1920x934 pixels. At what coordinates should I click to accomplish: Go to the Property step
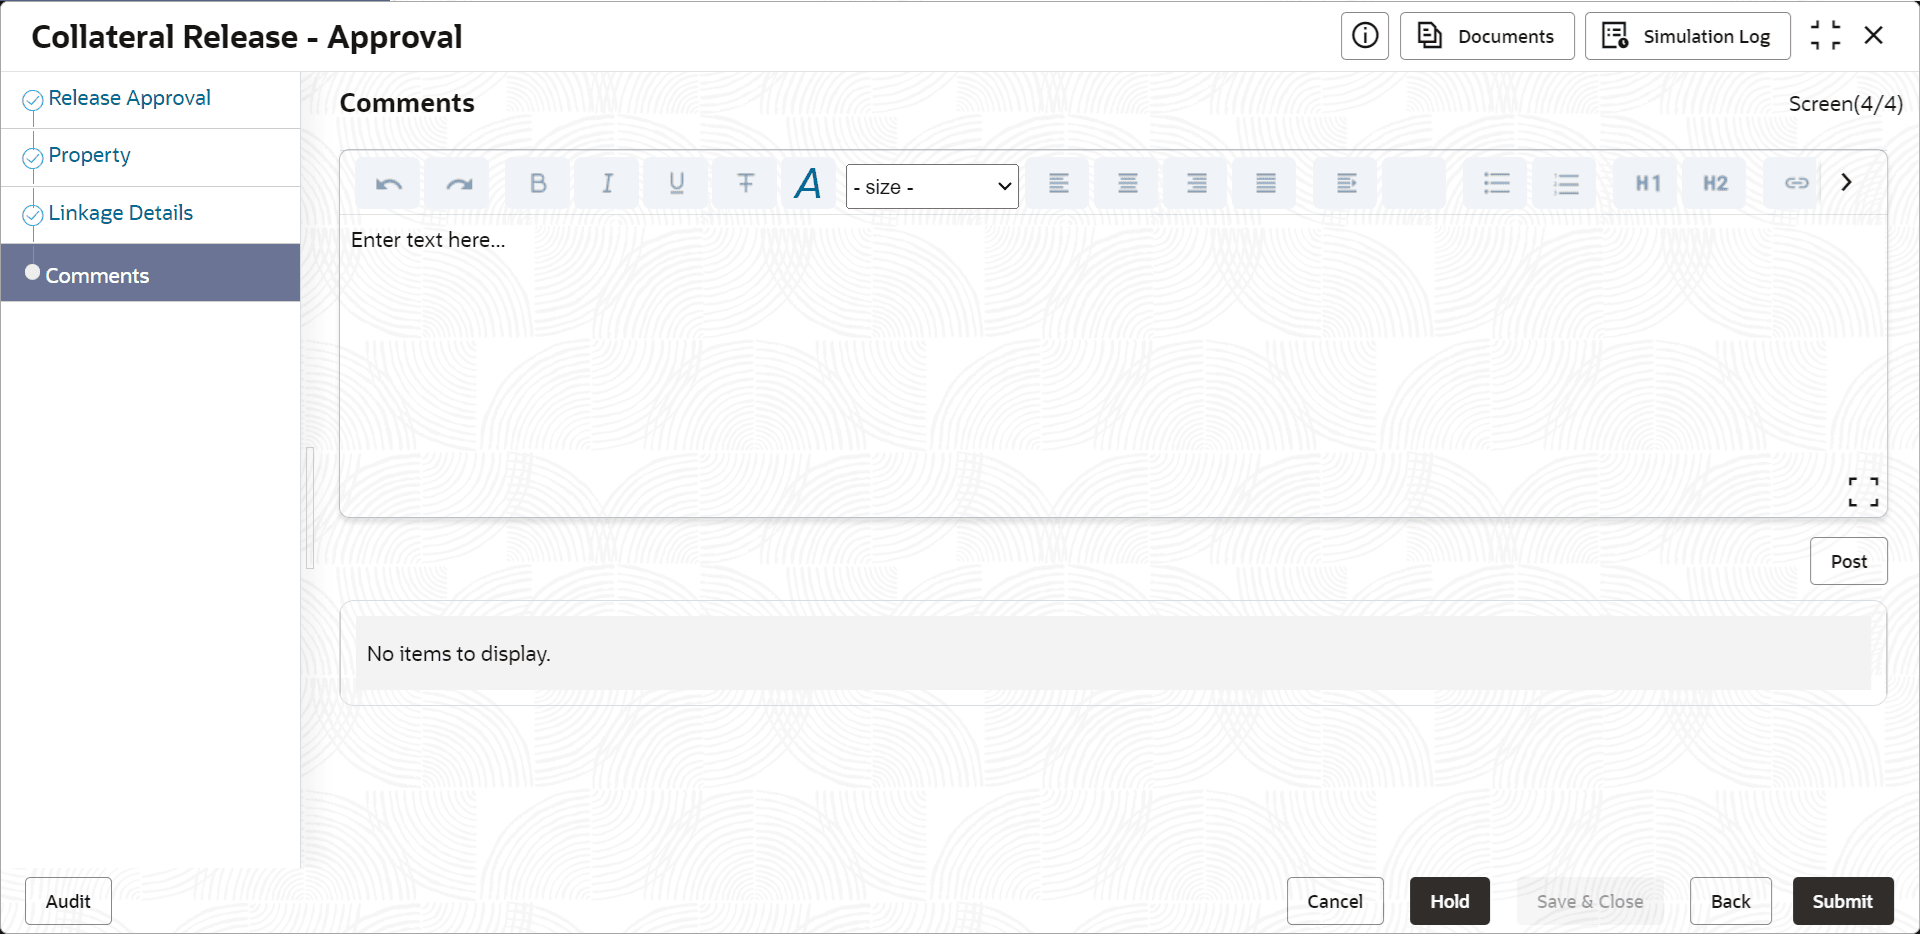[90, 155]
